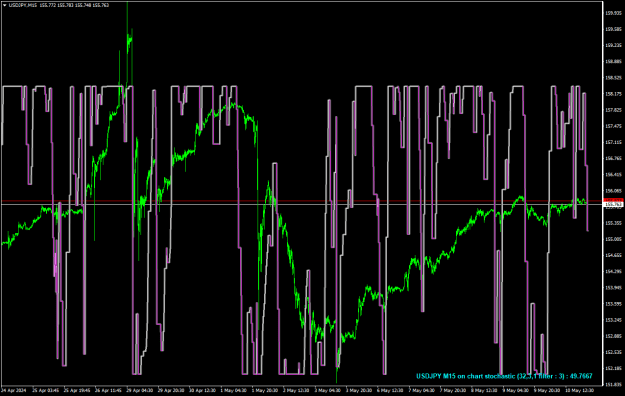Click the 6 May 12:30 time label
Image resolution: width=625 pixels, height=396 pixels.
point(390,390)
